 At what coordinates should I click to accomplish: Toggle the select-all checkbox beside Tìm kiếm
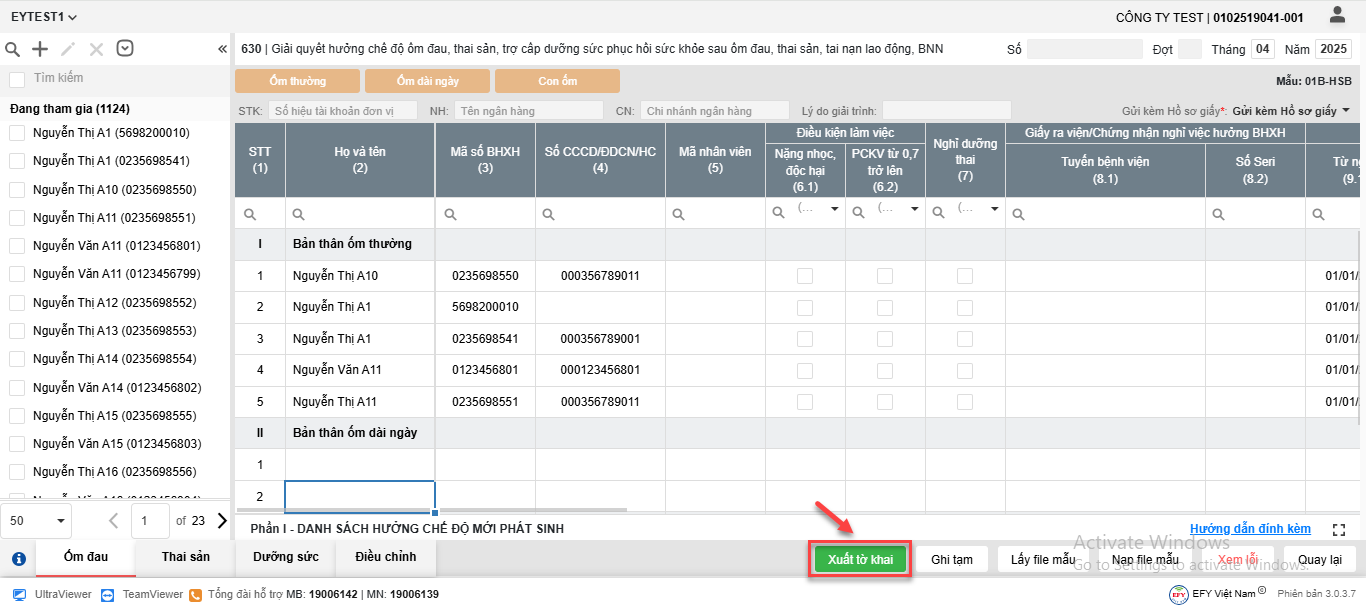tap(17, 79)
